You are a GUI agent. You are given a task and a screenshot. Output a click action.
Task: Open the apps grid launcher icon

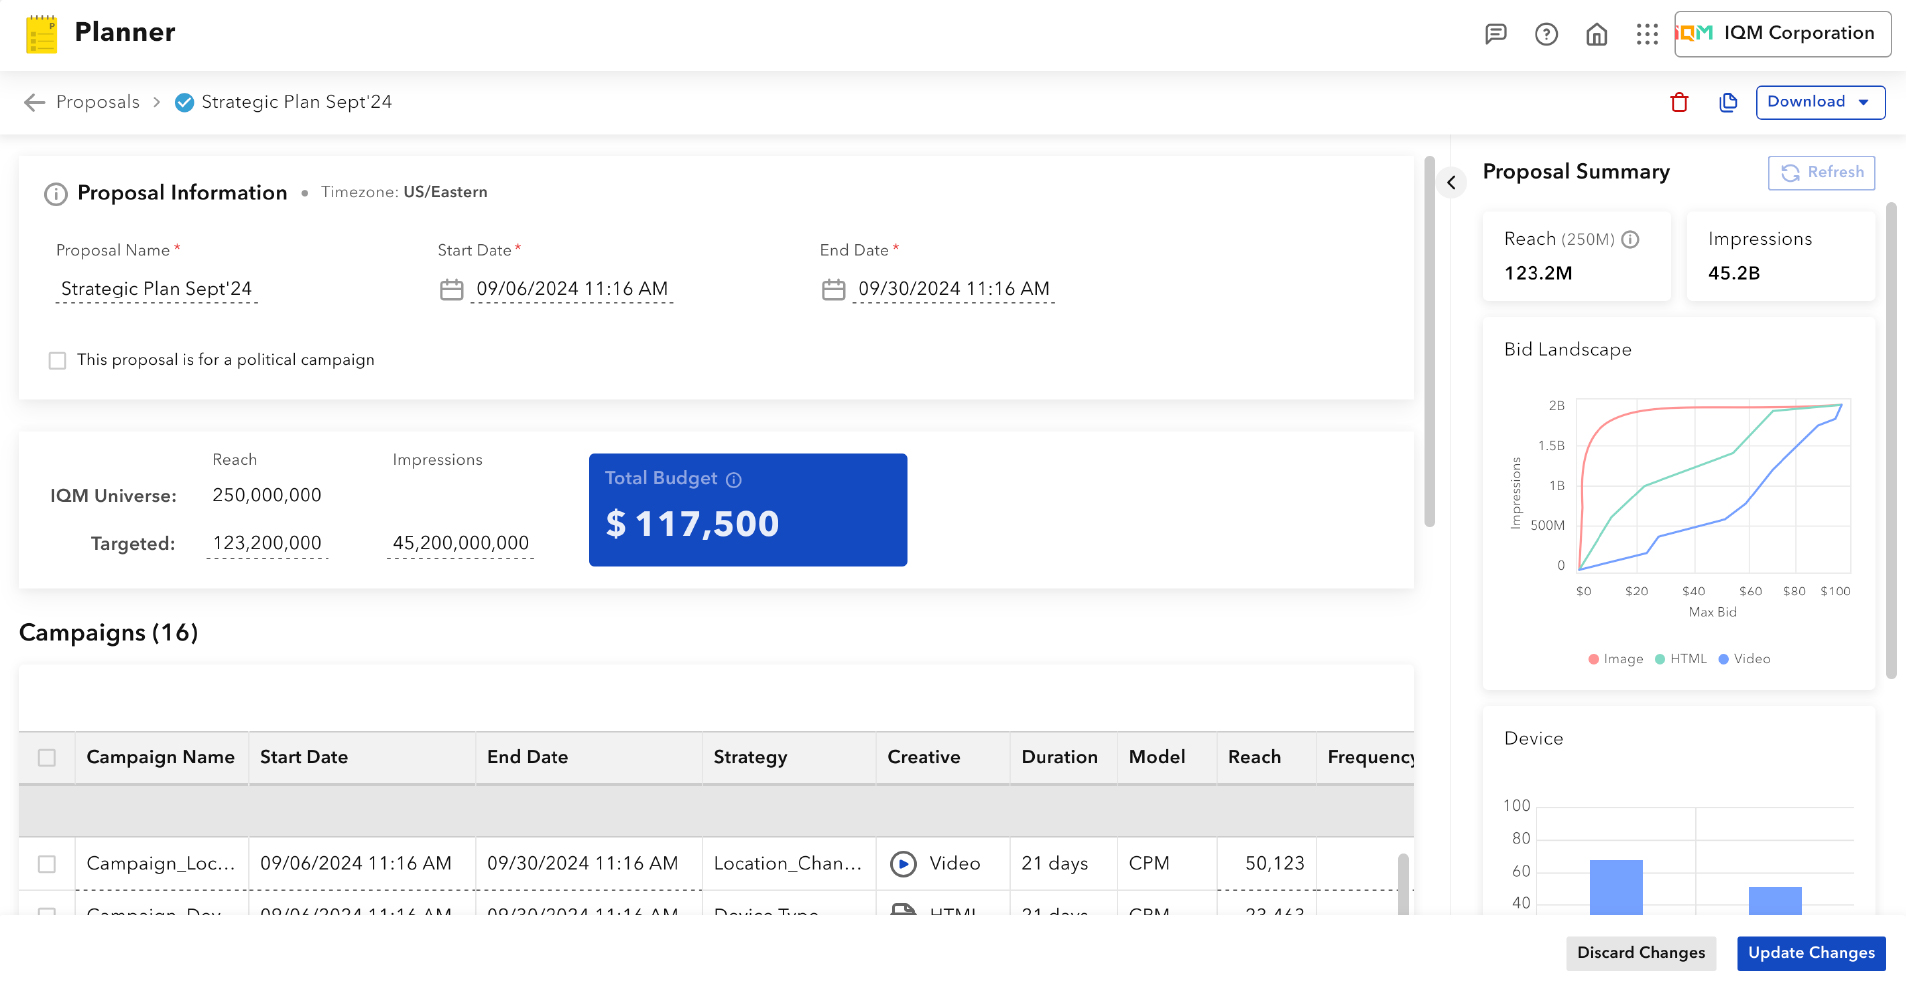point(1647,34)
